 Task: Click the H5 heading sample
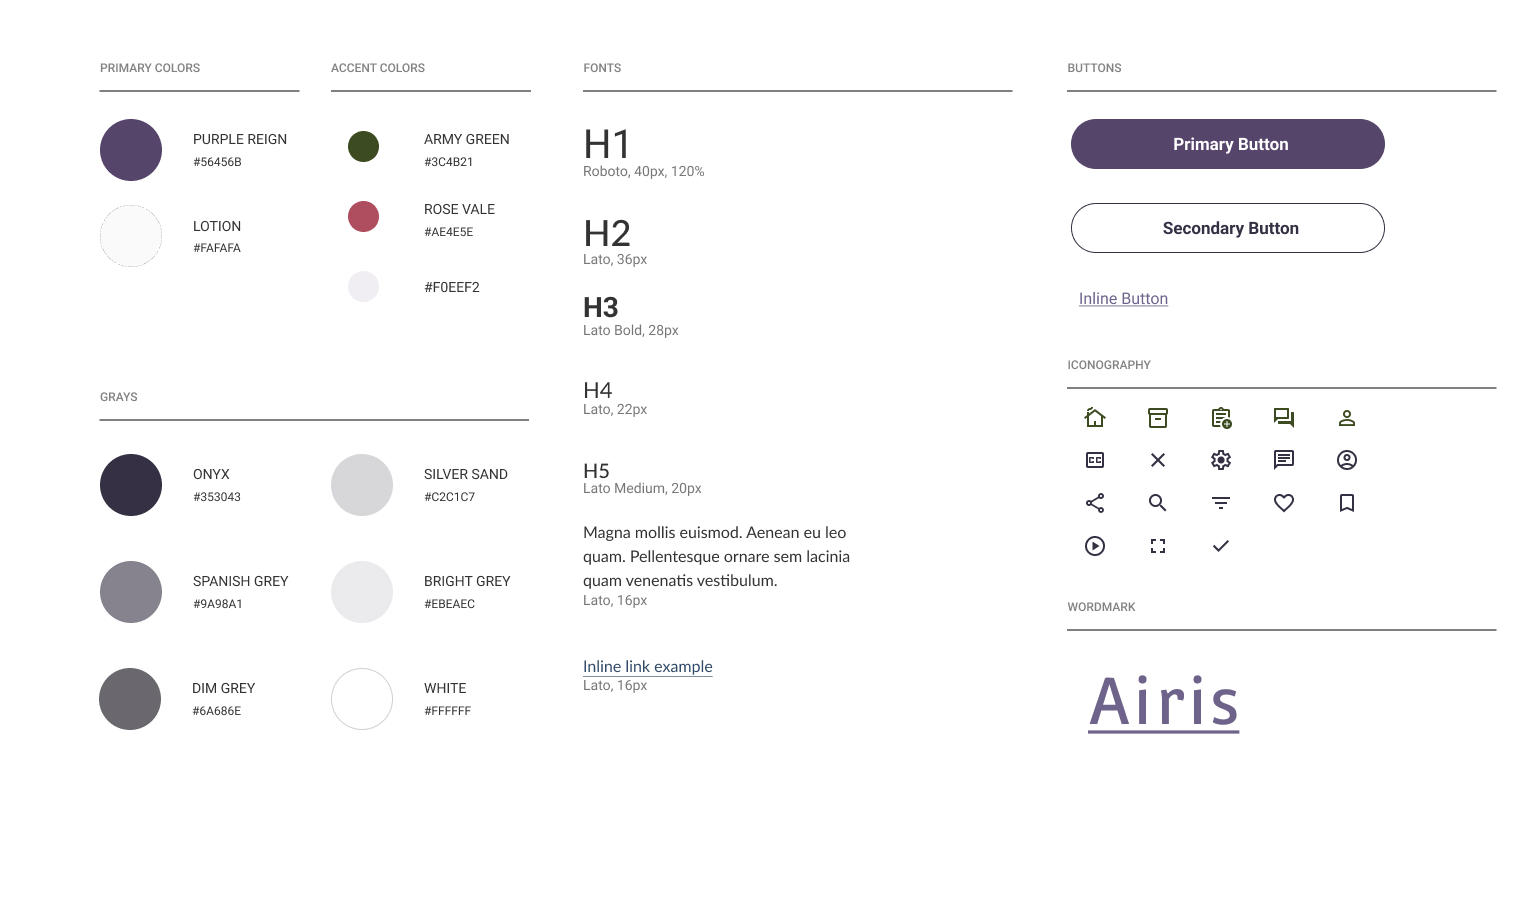click(596, 471)
